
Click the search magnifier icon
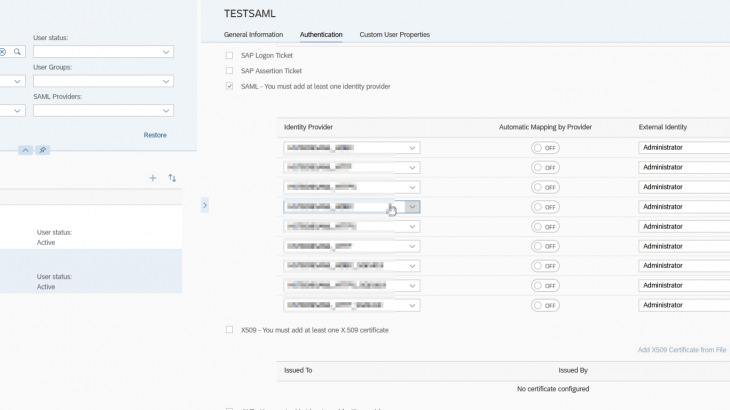tap(17, 52)
